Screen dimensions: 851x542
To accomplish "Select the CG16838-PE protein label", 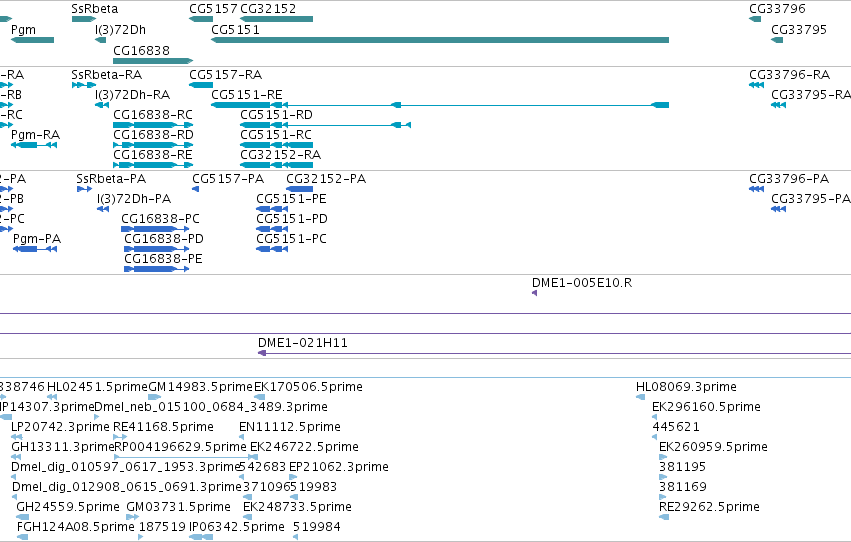I will pyautogui.click(x=163, y=259).
